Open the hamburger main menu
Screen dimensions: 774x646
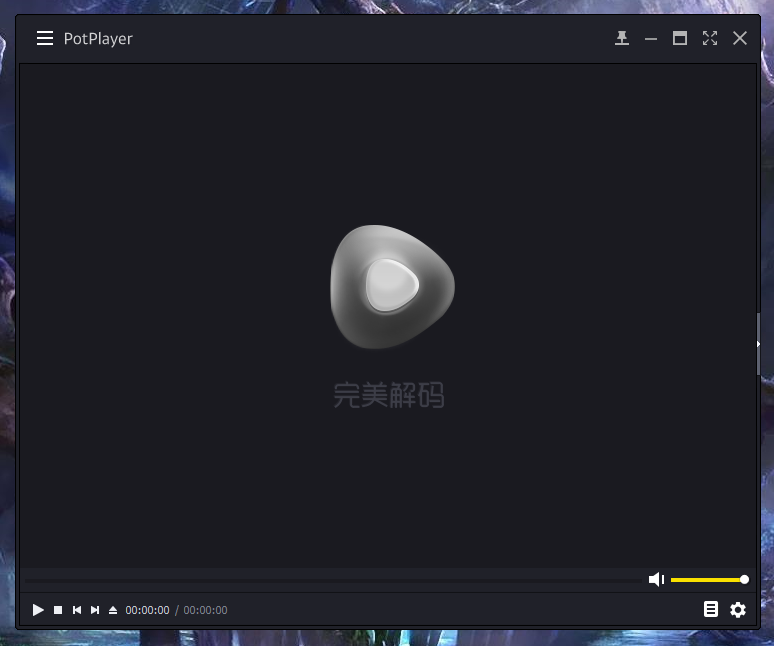coord(45,38)
